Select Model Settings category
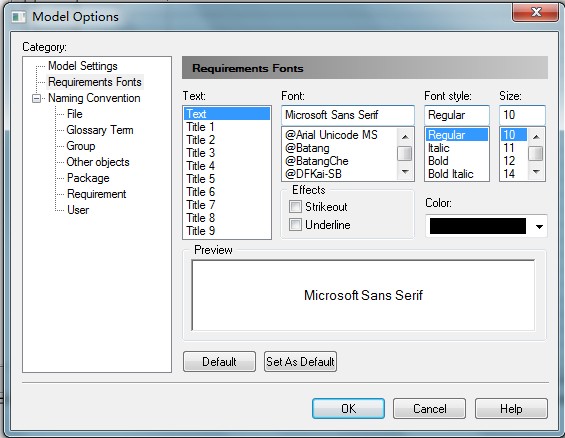565x438 pixels. pyautogui.click(x=83, y=66)
